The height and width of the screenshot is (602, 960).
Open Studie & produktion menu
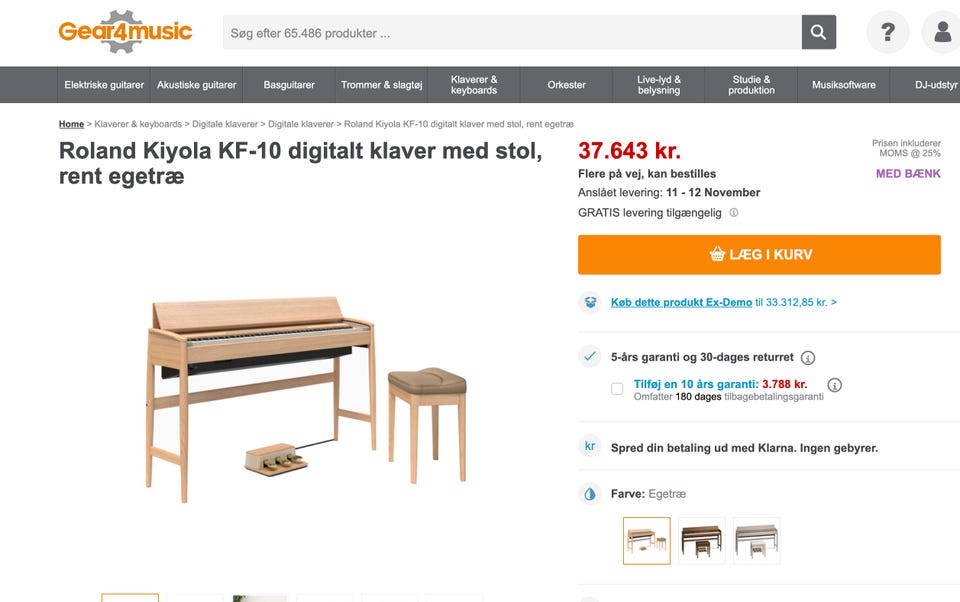coord(751,85)
